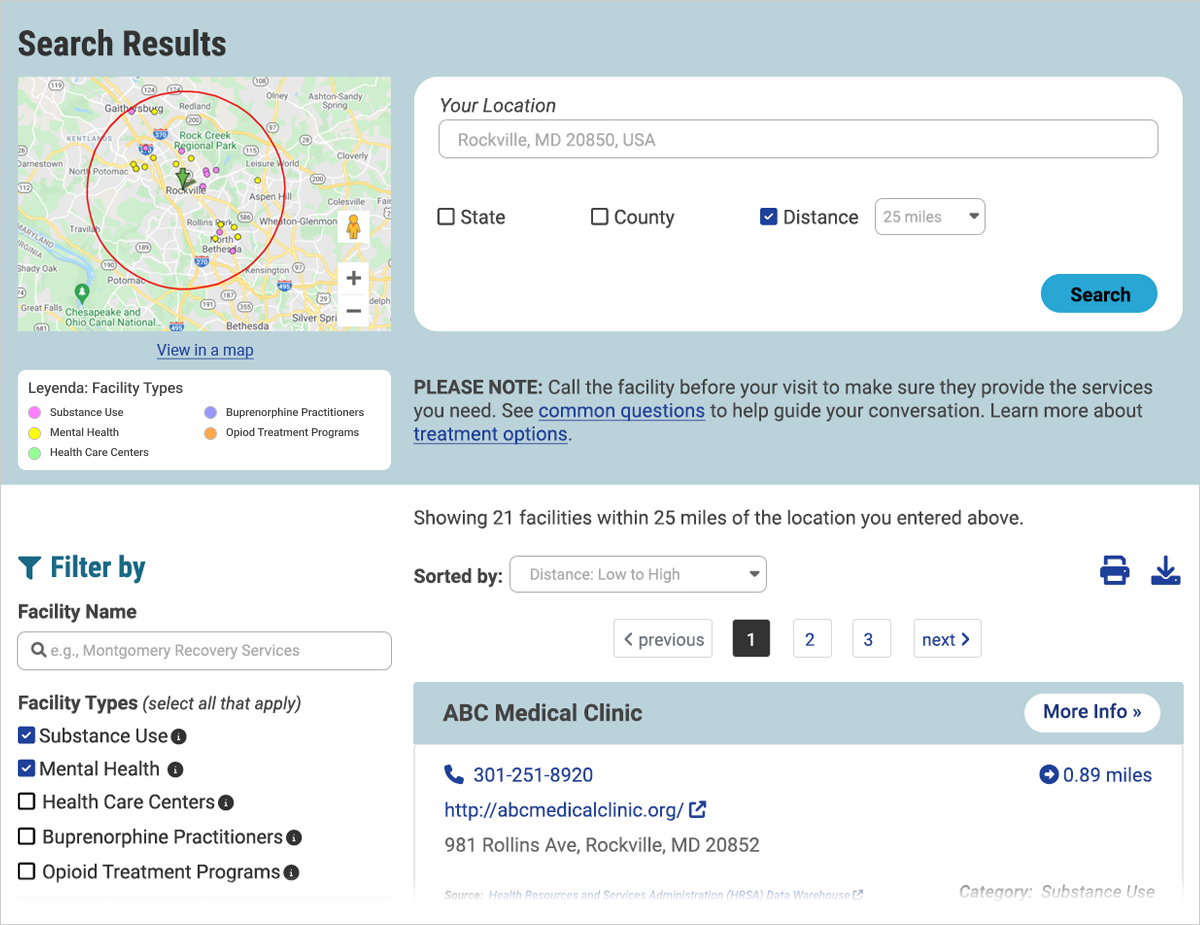Uncheck the Distance checkbox
The width and height of the screenshot is (1200, 925).
click(x=769, y=216)
